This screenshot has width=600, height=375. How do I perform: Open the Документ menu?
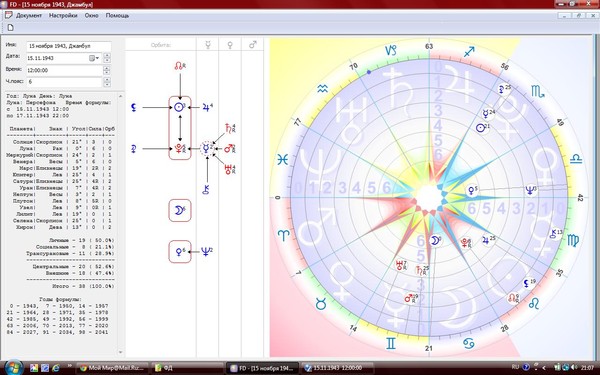[29, 16]
